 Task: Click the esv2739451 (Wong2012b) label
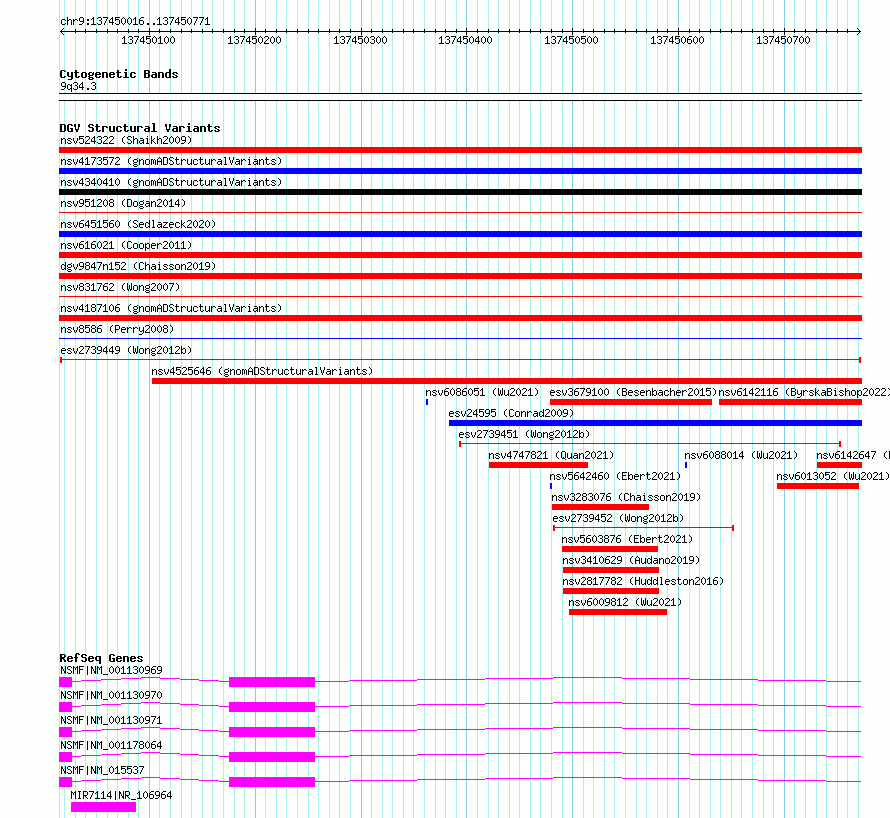(x=524, y=434)
